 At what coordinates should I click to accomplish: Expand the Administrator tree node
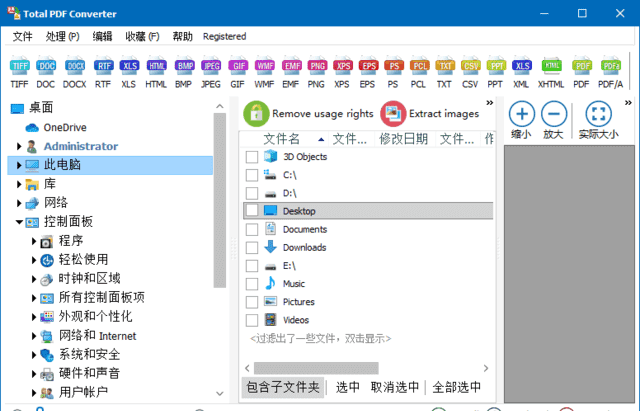point(19,146)
